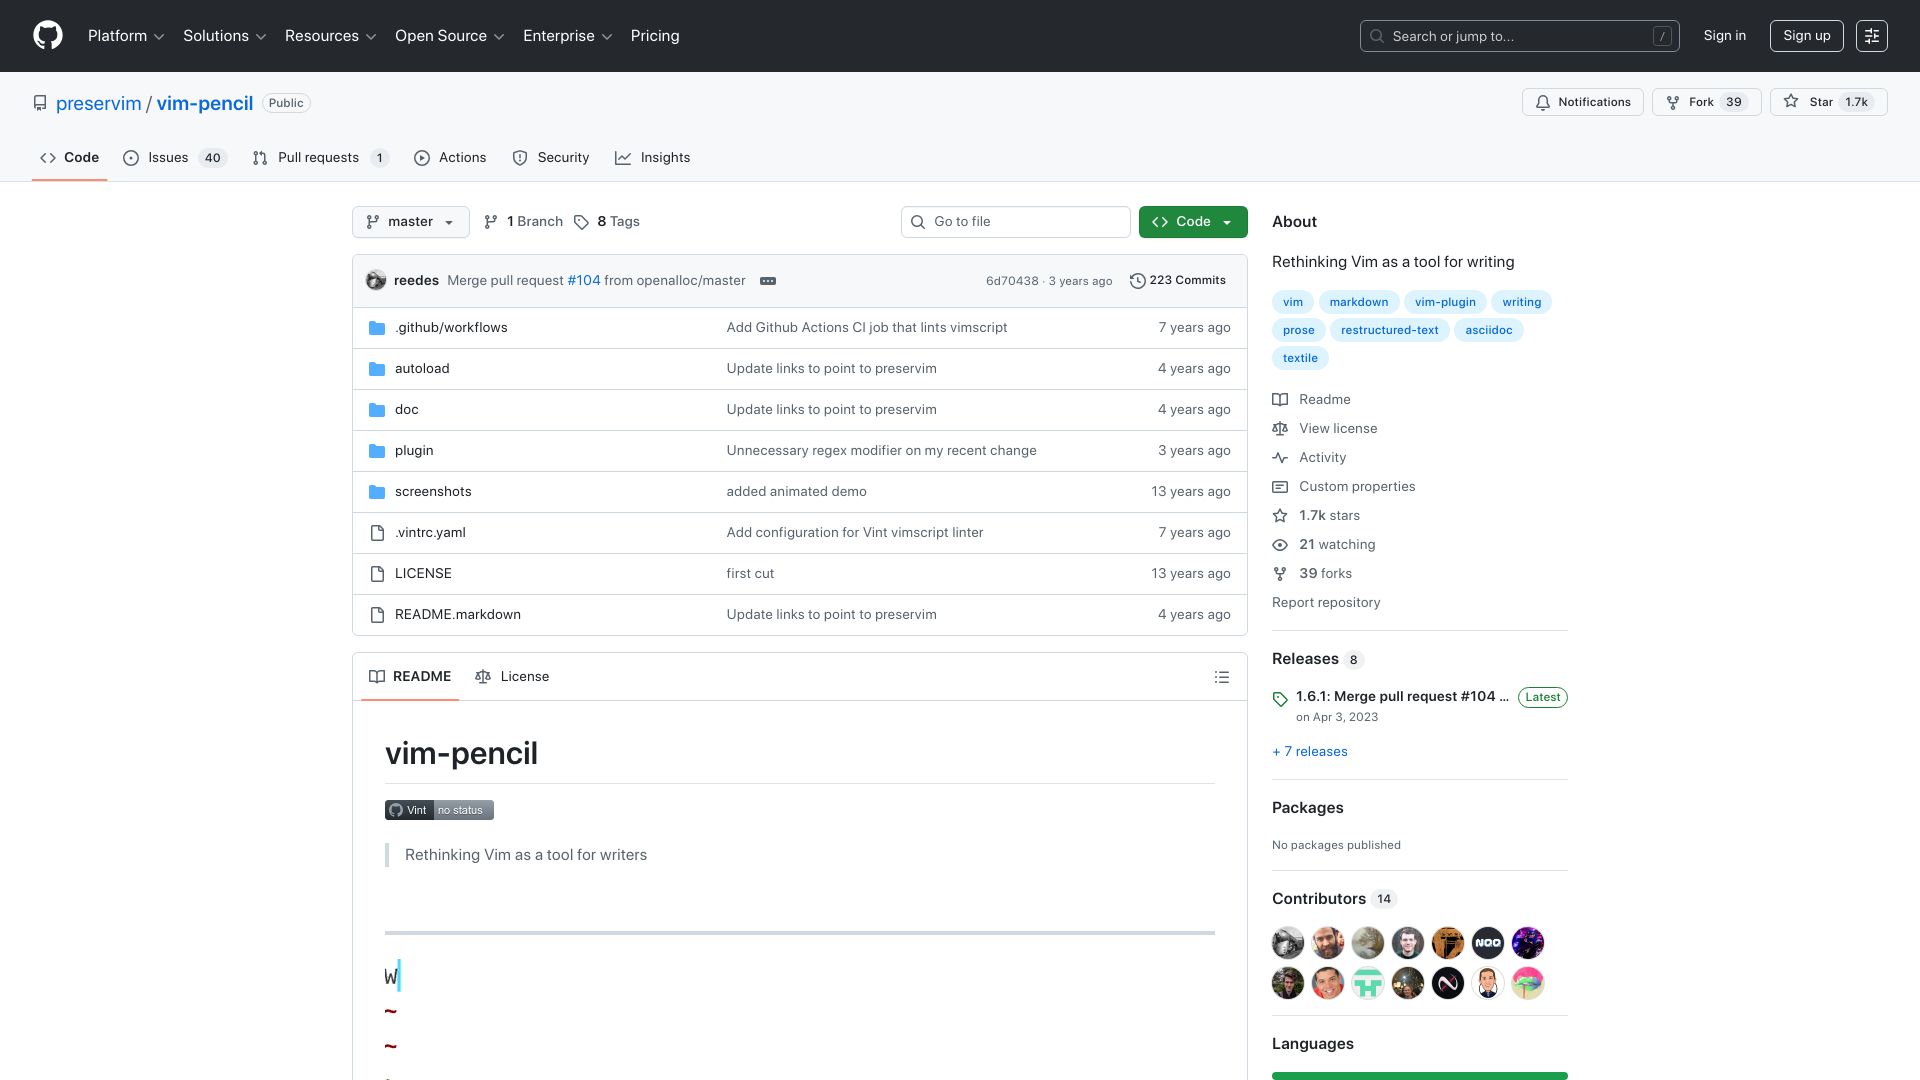Expand the Platform menu
1920x1080 pixels.
126,36
